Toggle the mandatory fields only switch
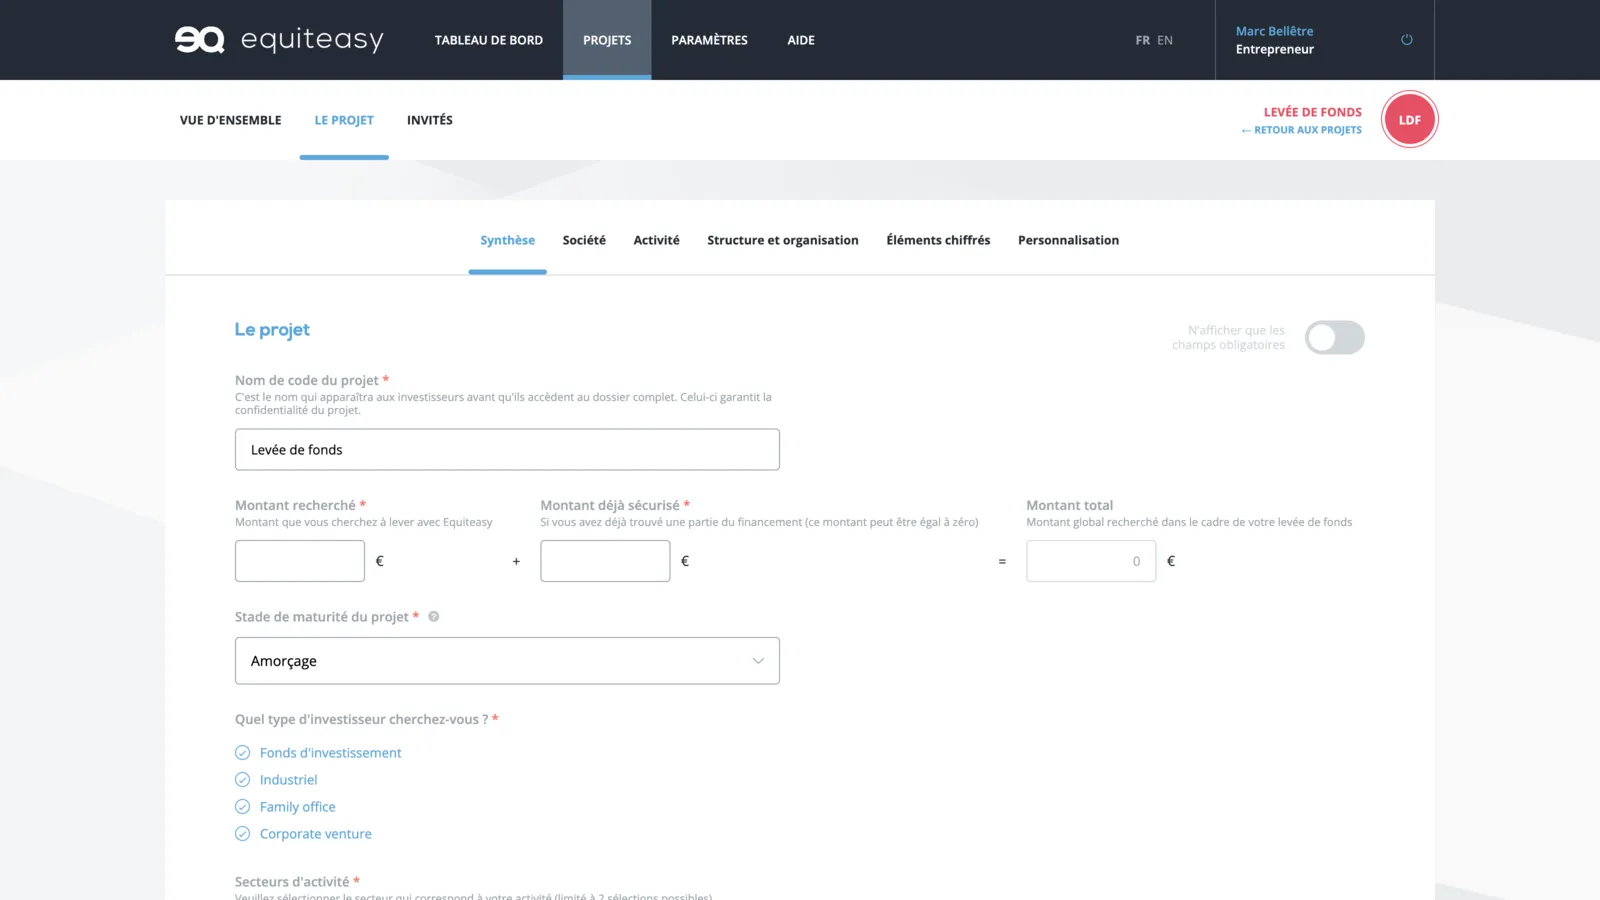Screen dimensions: 1600x900 tap(1334, 338)
